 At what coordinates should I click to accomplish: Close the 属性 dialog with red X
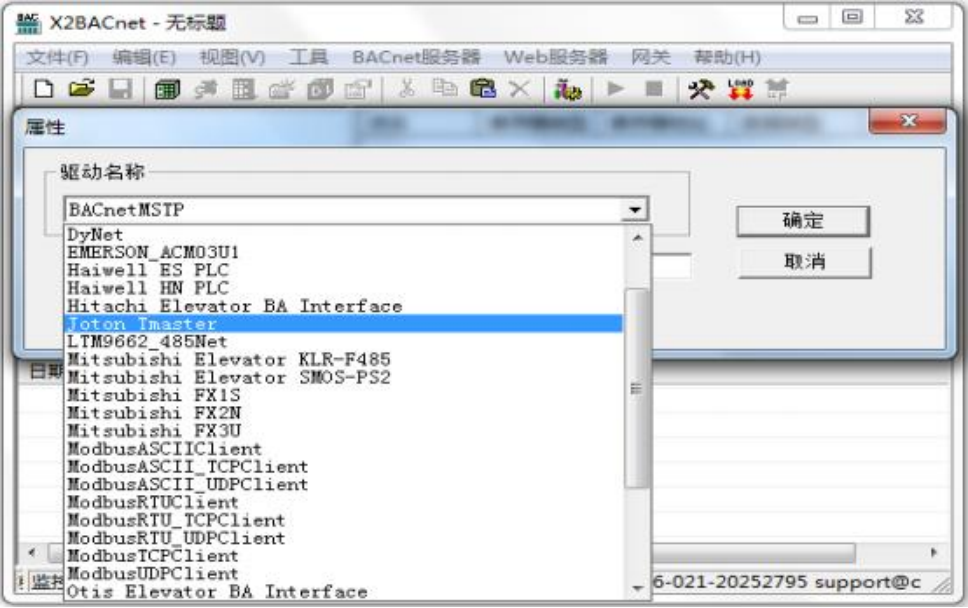coord(907,120)
